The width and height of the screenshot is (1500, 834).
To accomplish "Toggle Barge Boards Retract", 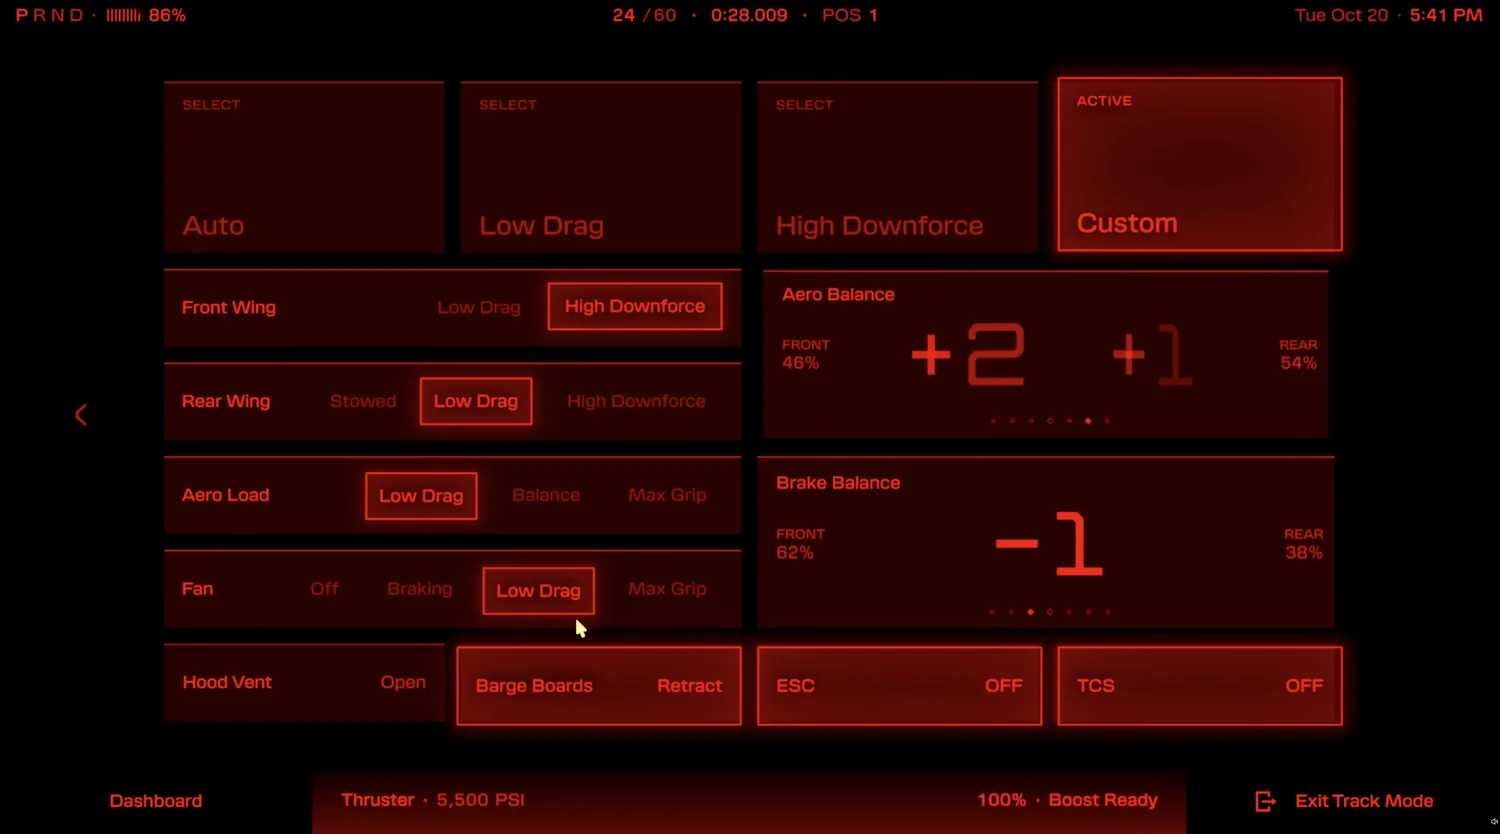I will point(599,686).
